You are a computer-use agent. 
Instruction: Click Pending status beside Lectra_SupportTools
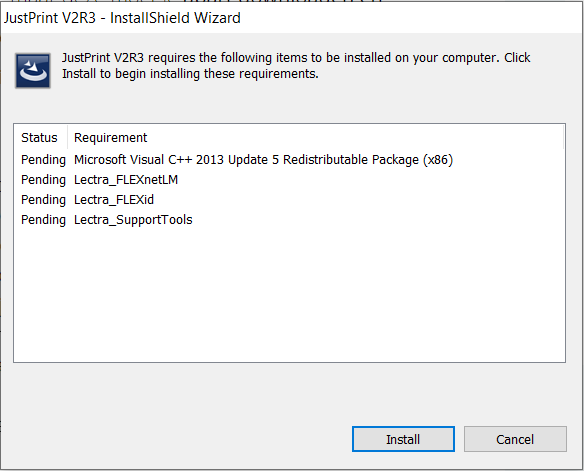[43, 220]
